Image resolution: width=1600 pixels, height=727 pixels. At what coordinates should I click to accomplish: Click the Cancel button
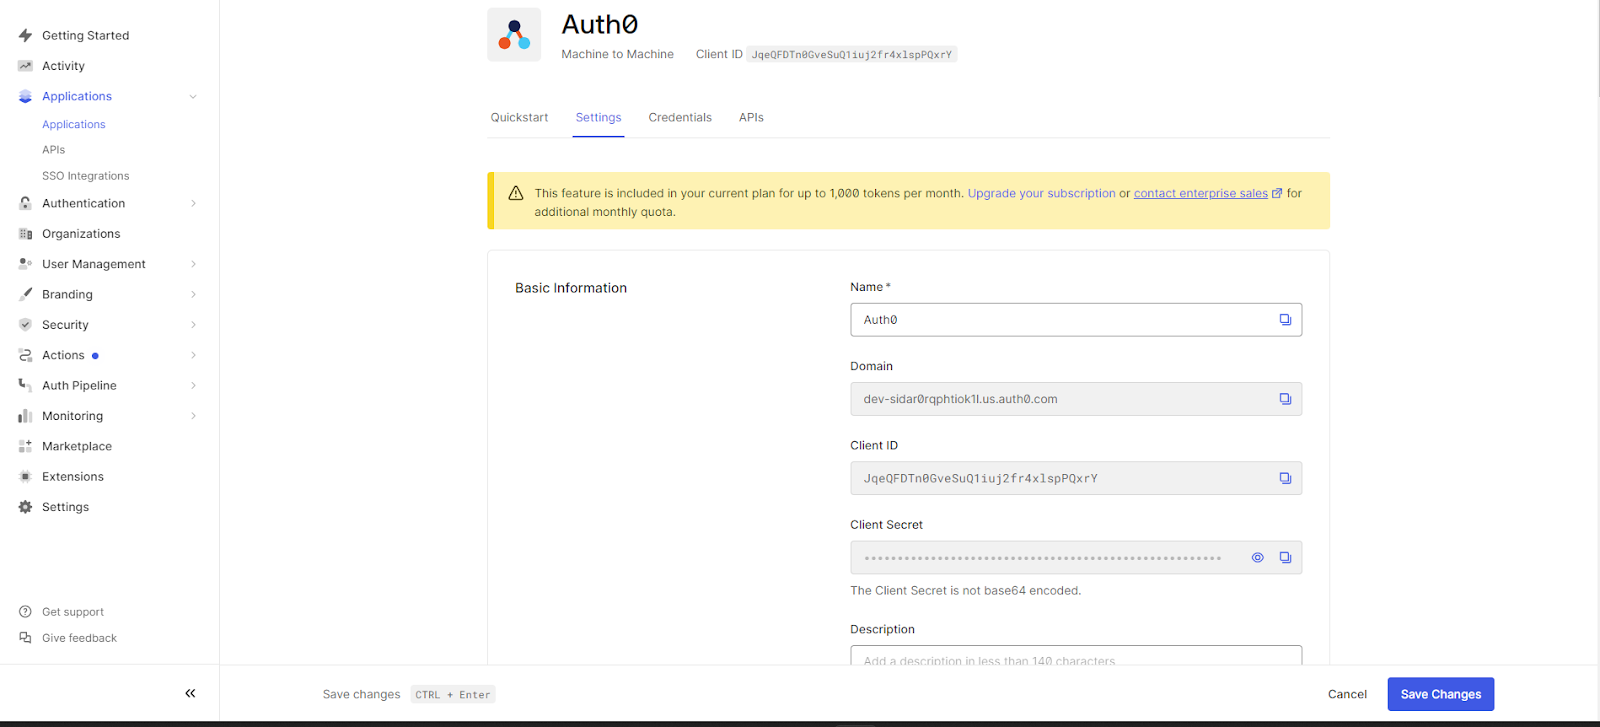tap(1347, 694)
